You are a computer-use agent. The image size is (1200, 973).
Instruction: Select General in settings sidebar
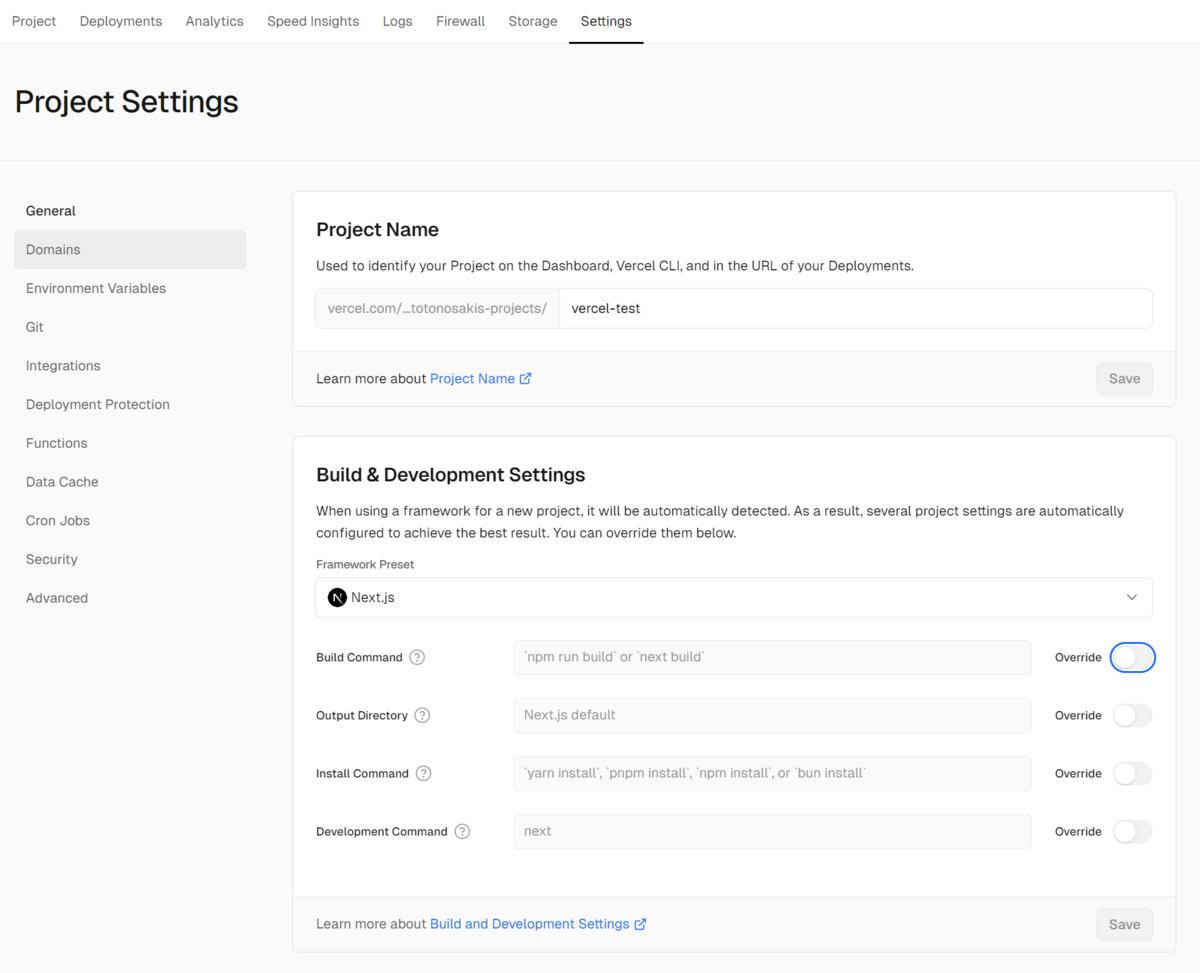point(130,211)
